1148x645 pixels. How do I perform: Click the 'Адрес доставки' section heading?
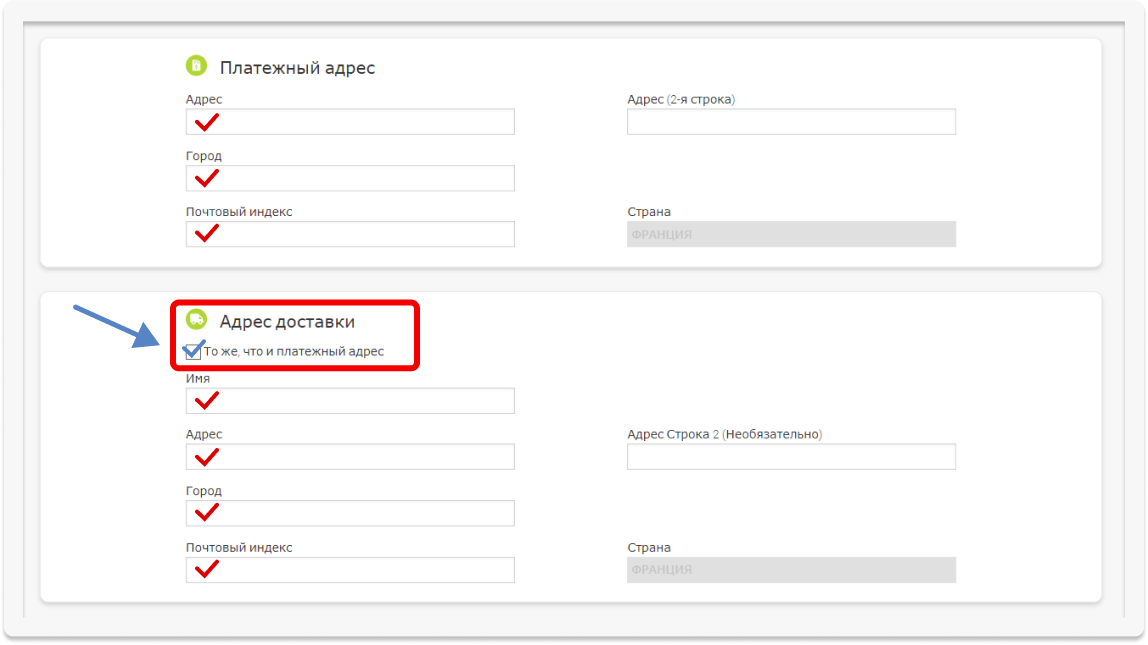(287, 322)
